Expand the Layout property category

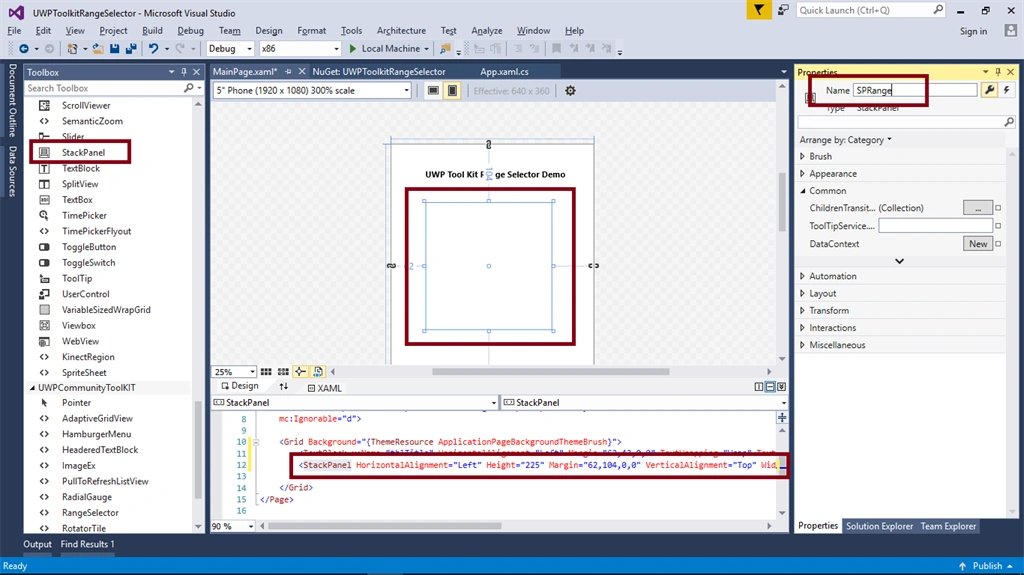click(803, 293)
